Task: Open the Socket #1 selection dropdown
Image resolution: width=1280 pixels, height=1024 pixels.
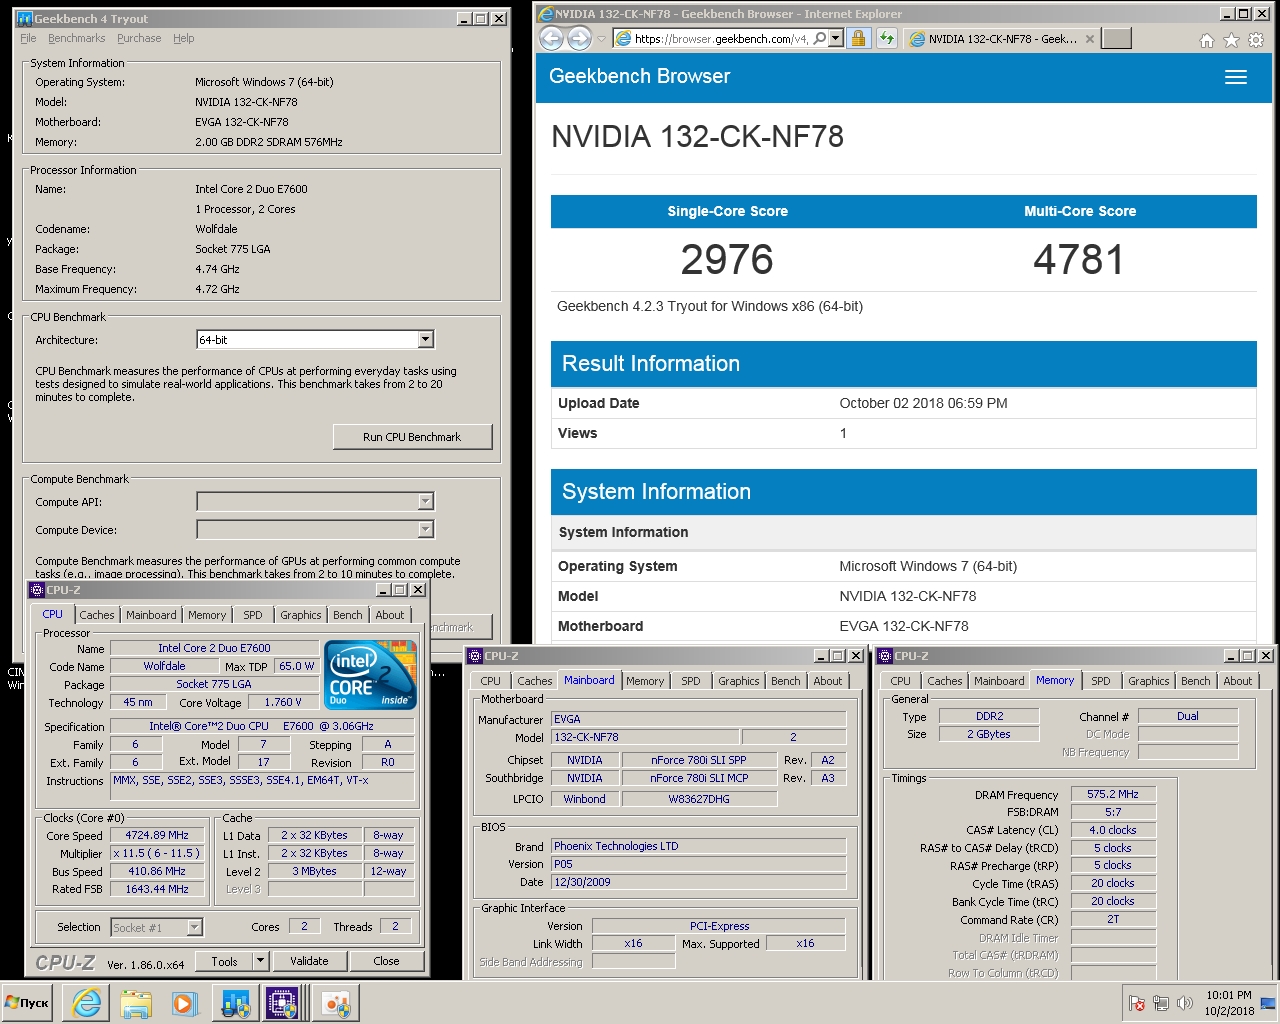Action: pos(195,927)
